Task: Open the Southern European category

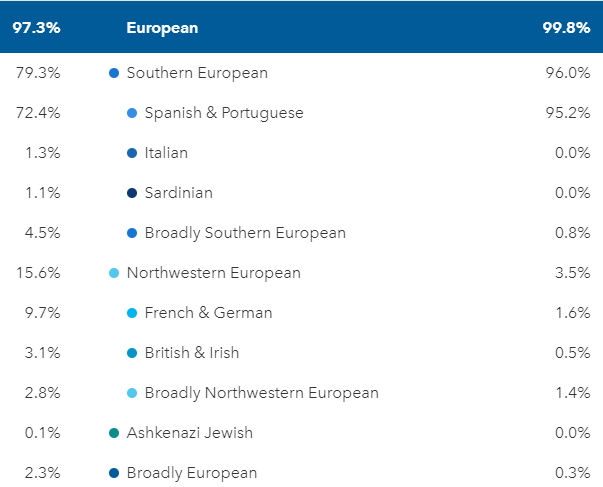Action: click(x=197, y=73)
